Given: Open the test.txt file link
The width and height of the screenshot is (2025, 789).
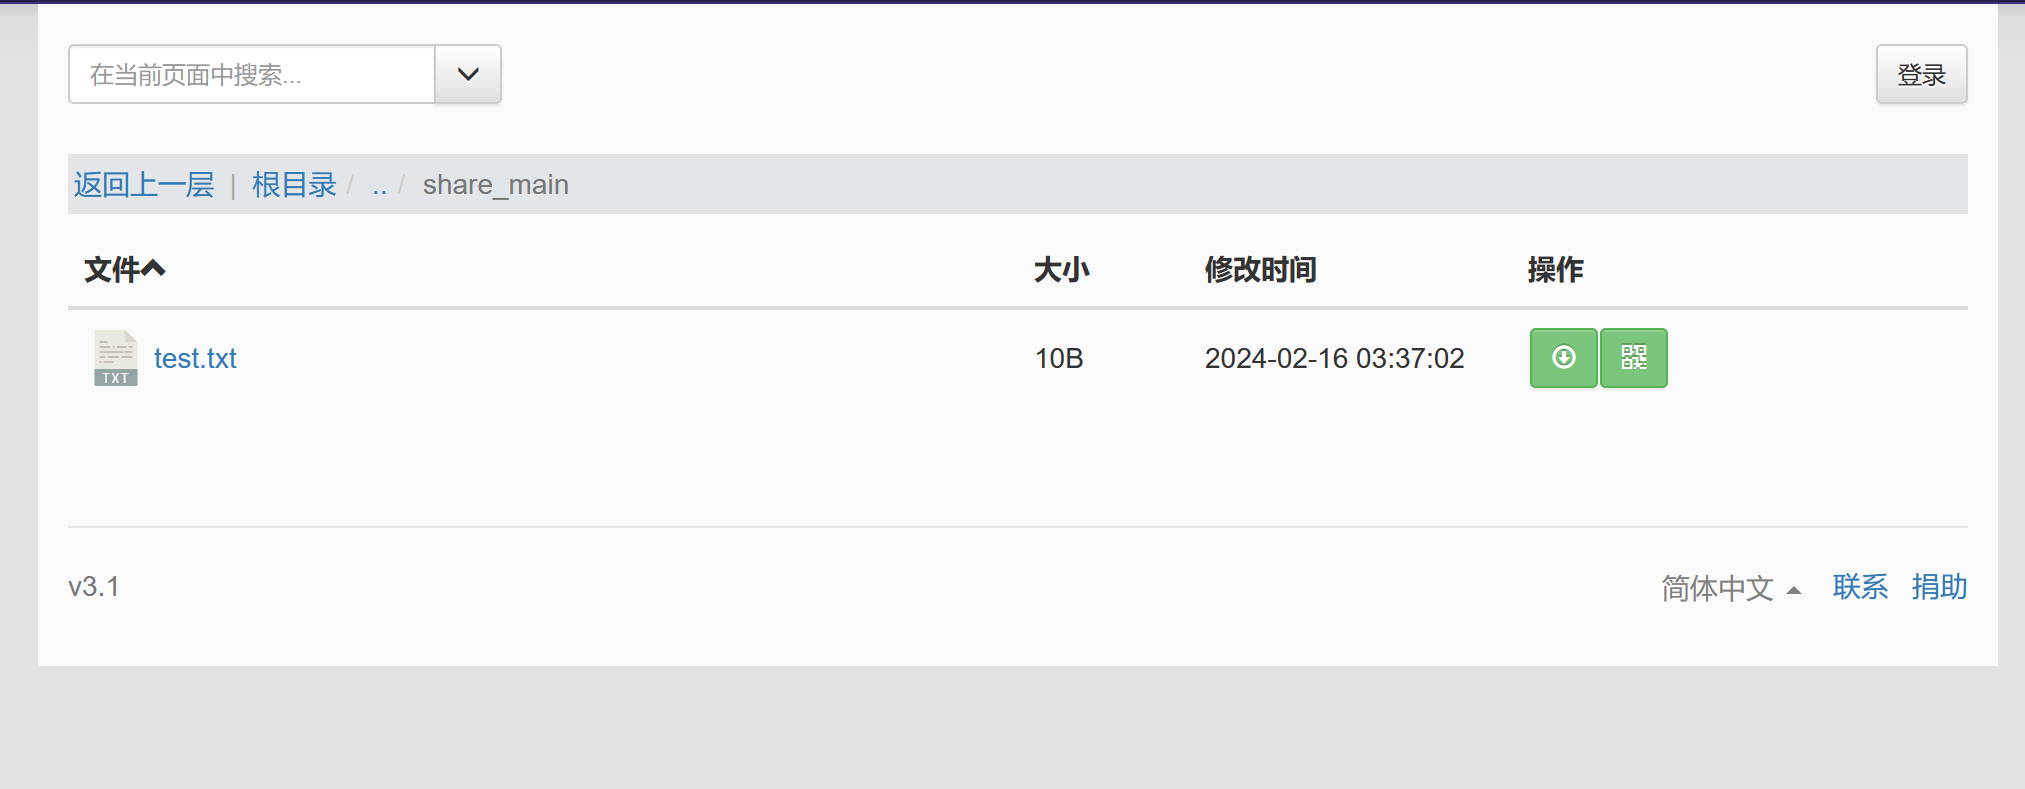Looking at the screenshot, I should pyautogui.click(x=195, y=358).
